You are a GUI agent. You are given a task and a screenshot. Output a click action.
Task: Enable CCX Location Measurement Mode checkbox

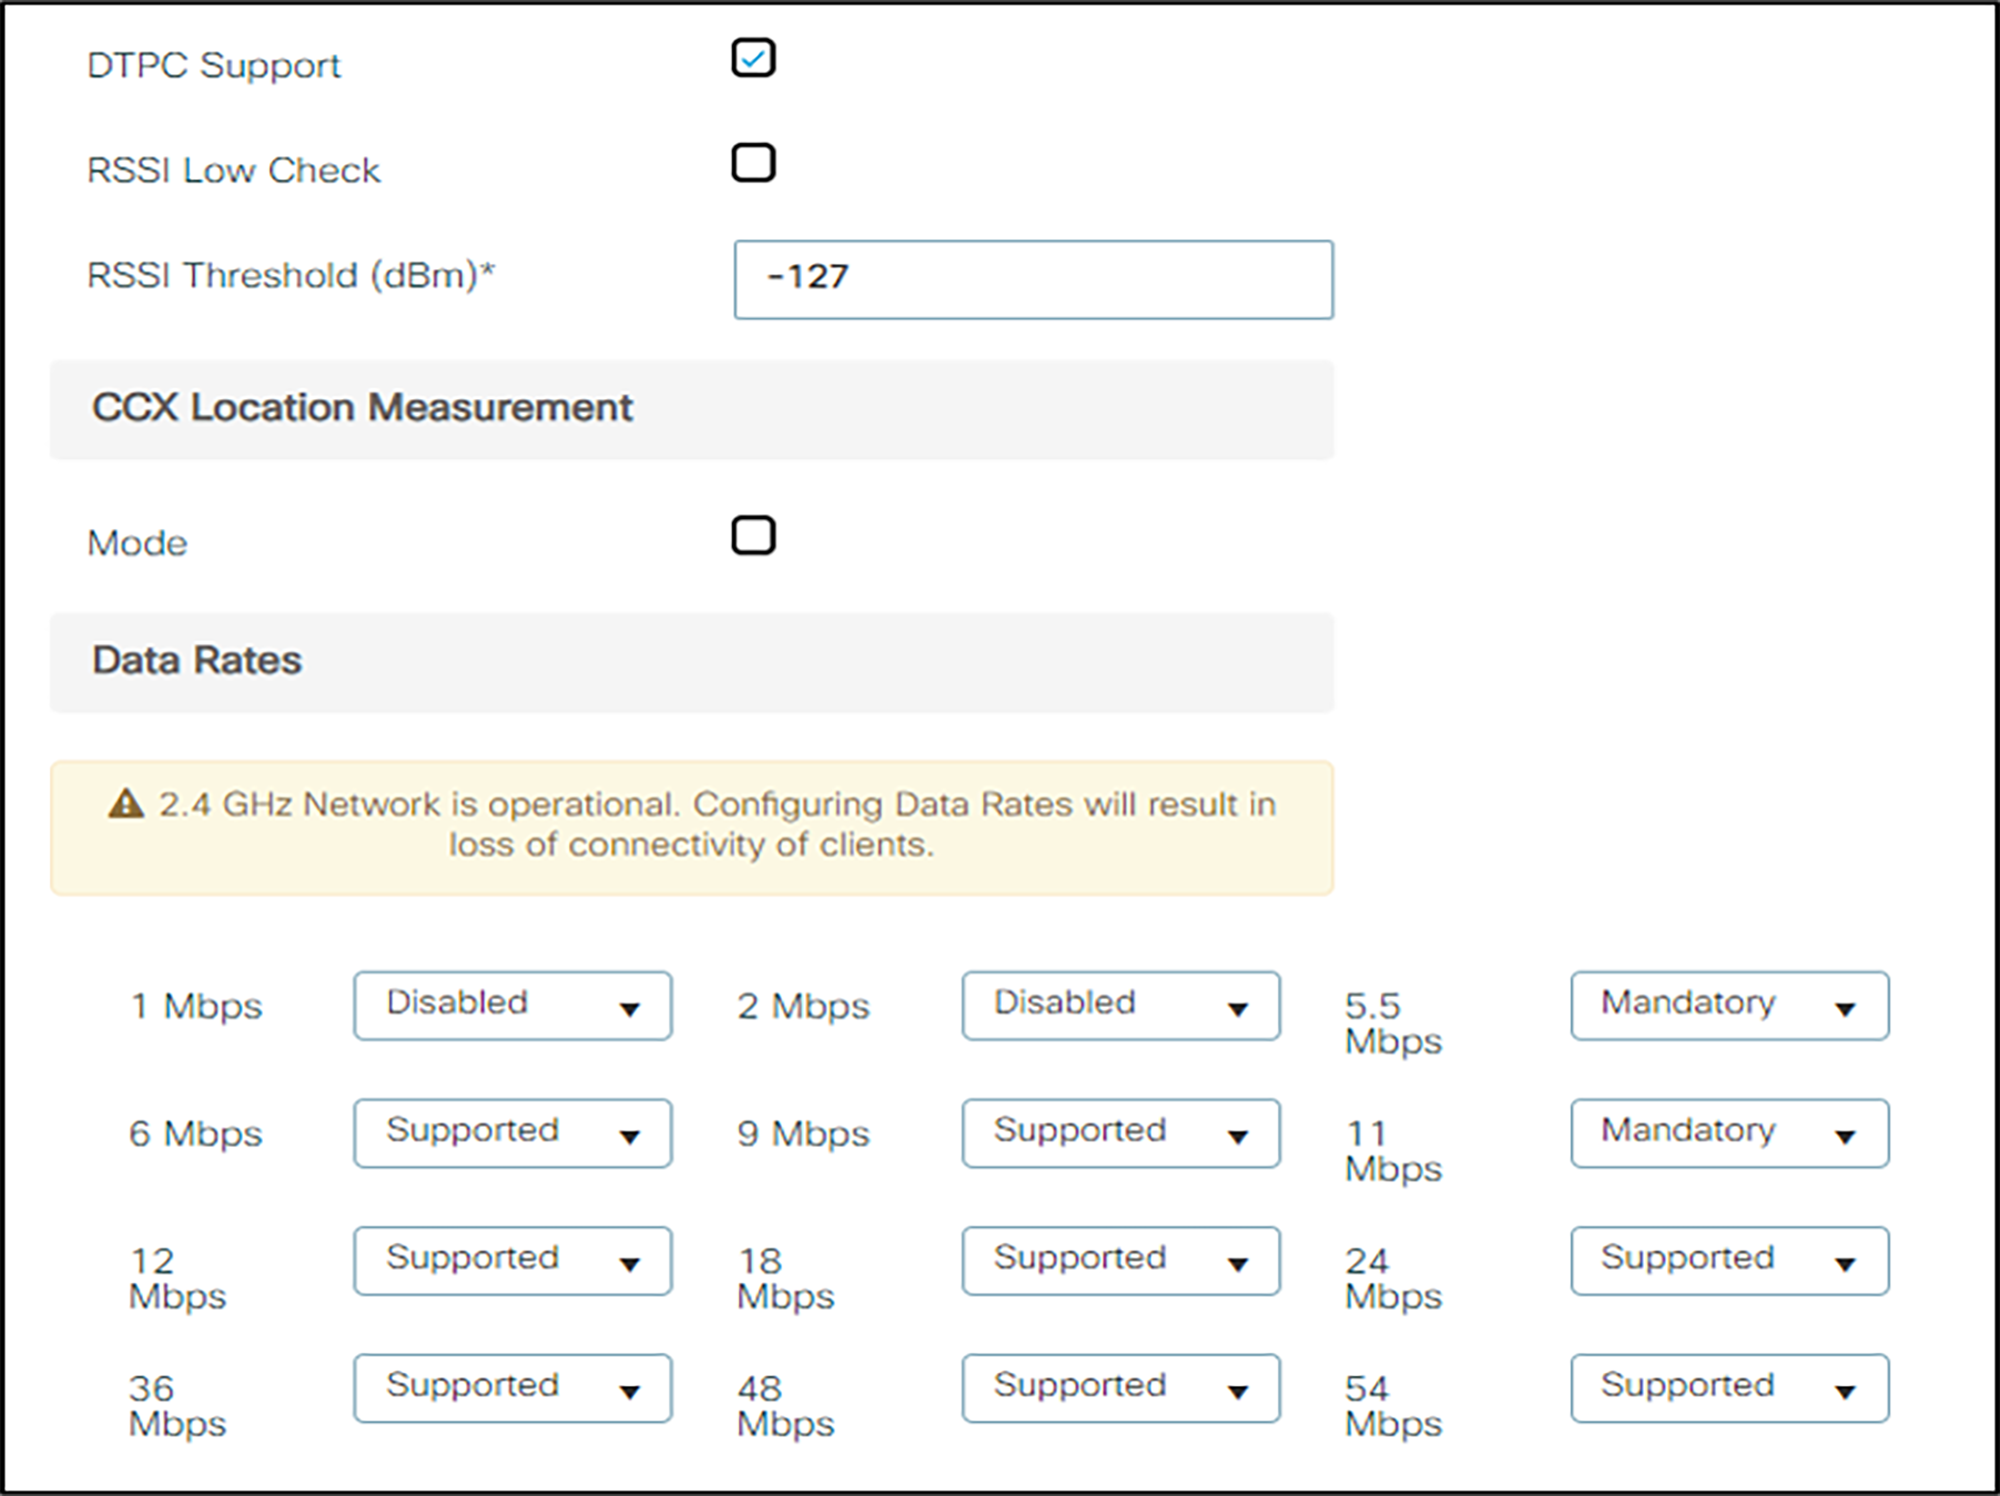(753, 536)
